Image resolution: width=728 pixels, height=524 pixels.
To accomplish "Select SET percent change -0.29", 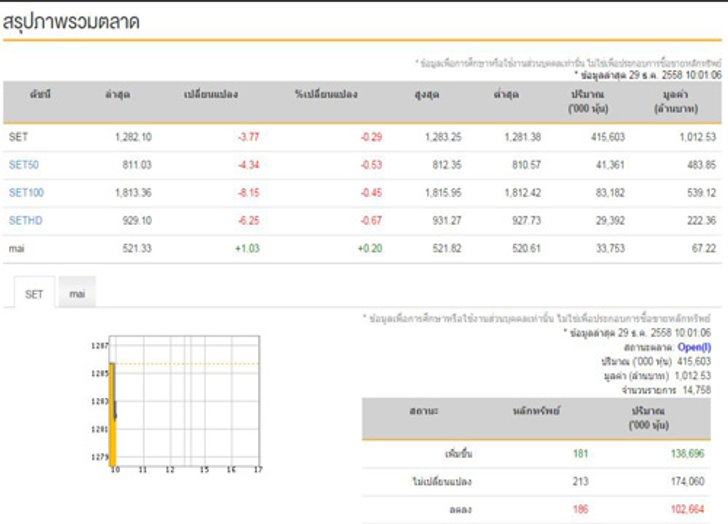I will (371, 137).
